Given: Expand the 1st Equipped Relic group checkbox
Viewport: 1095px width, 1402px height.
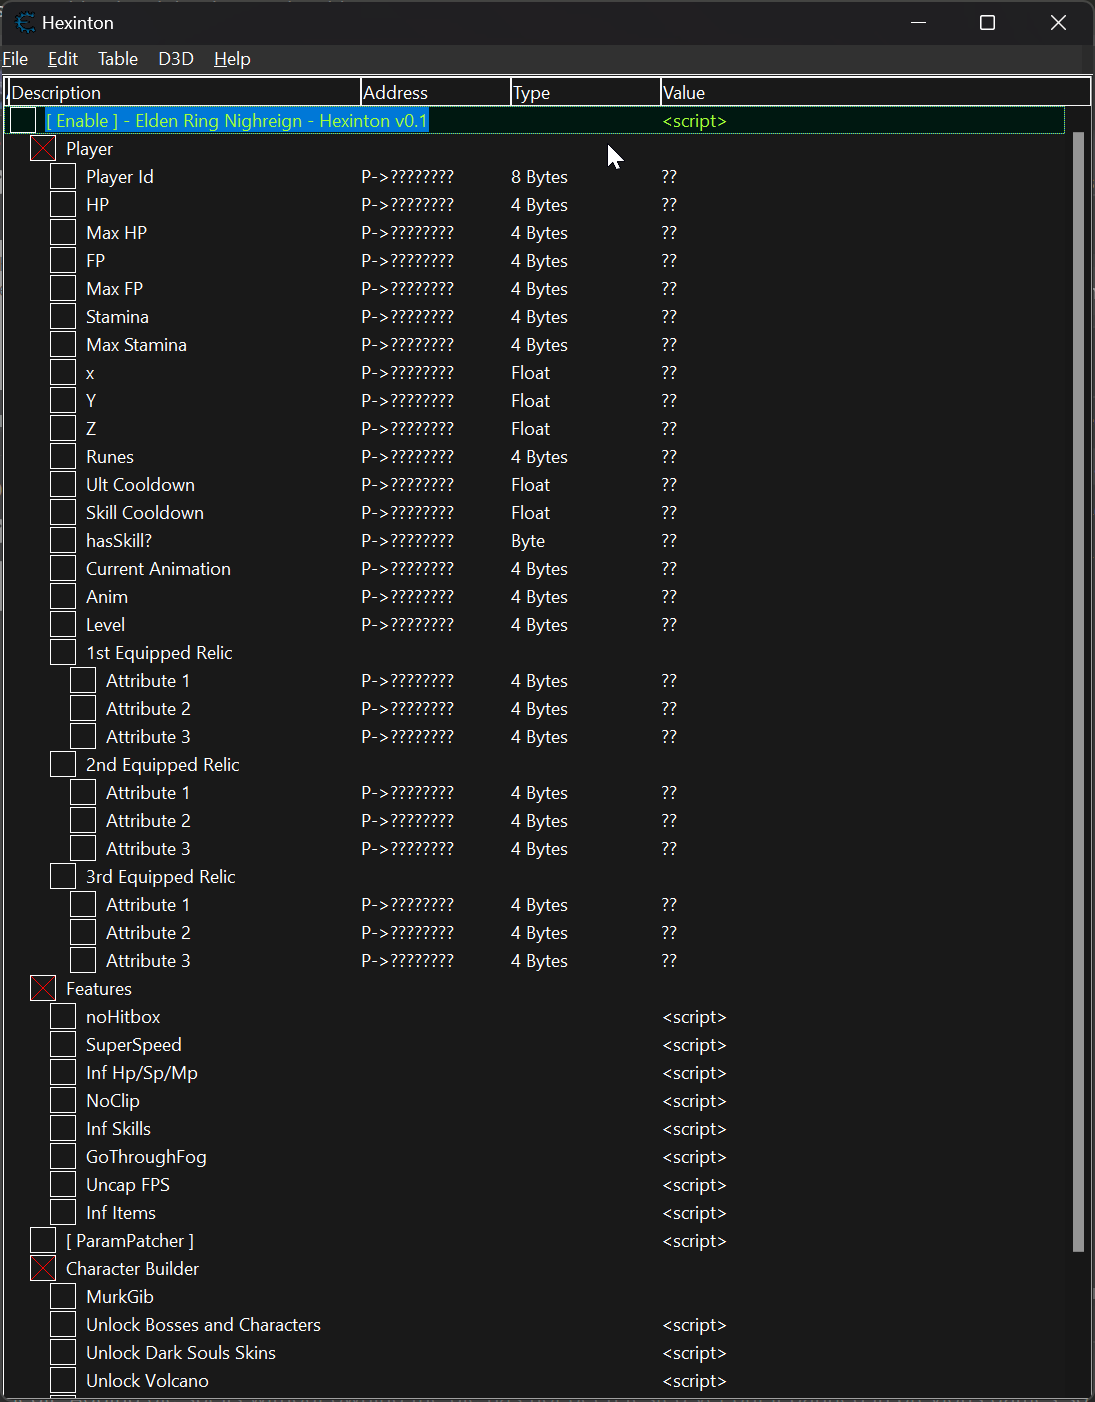Looking at the screenshot, I should (63, 653).
